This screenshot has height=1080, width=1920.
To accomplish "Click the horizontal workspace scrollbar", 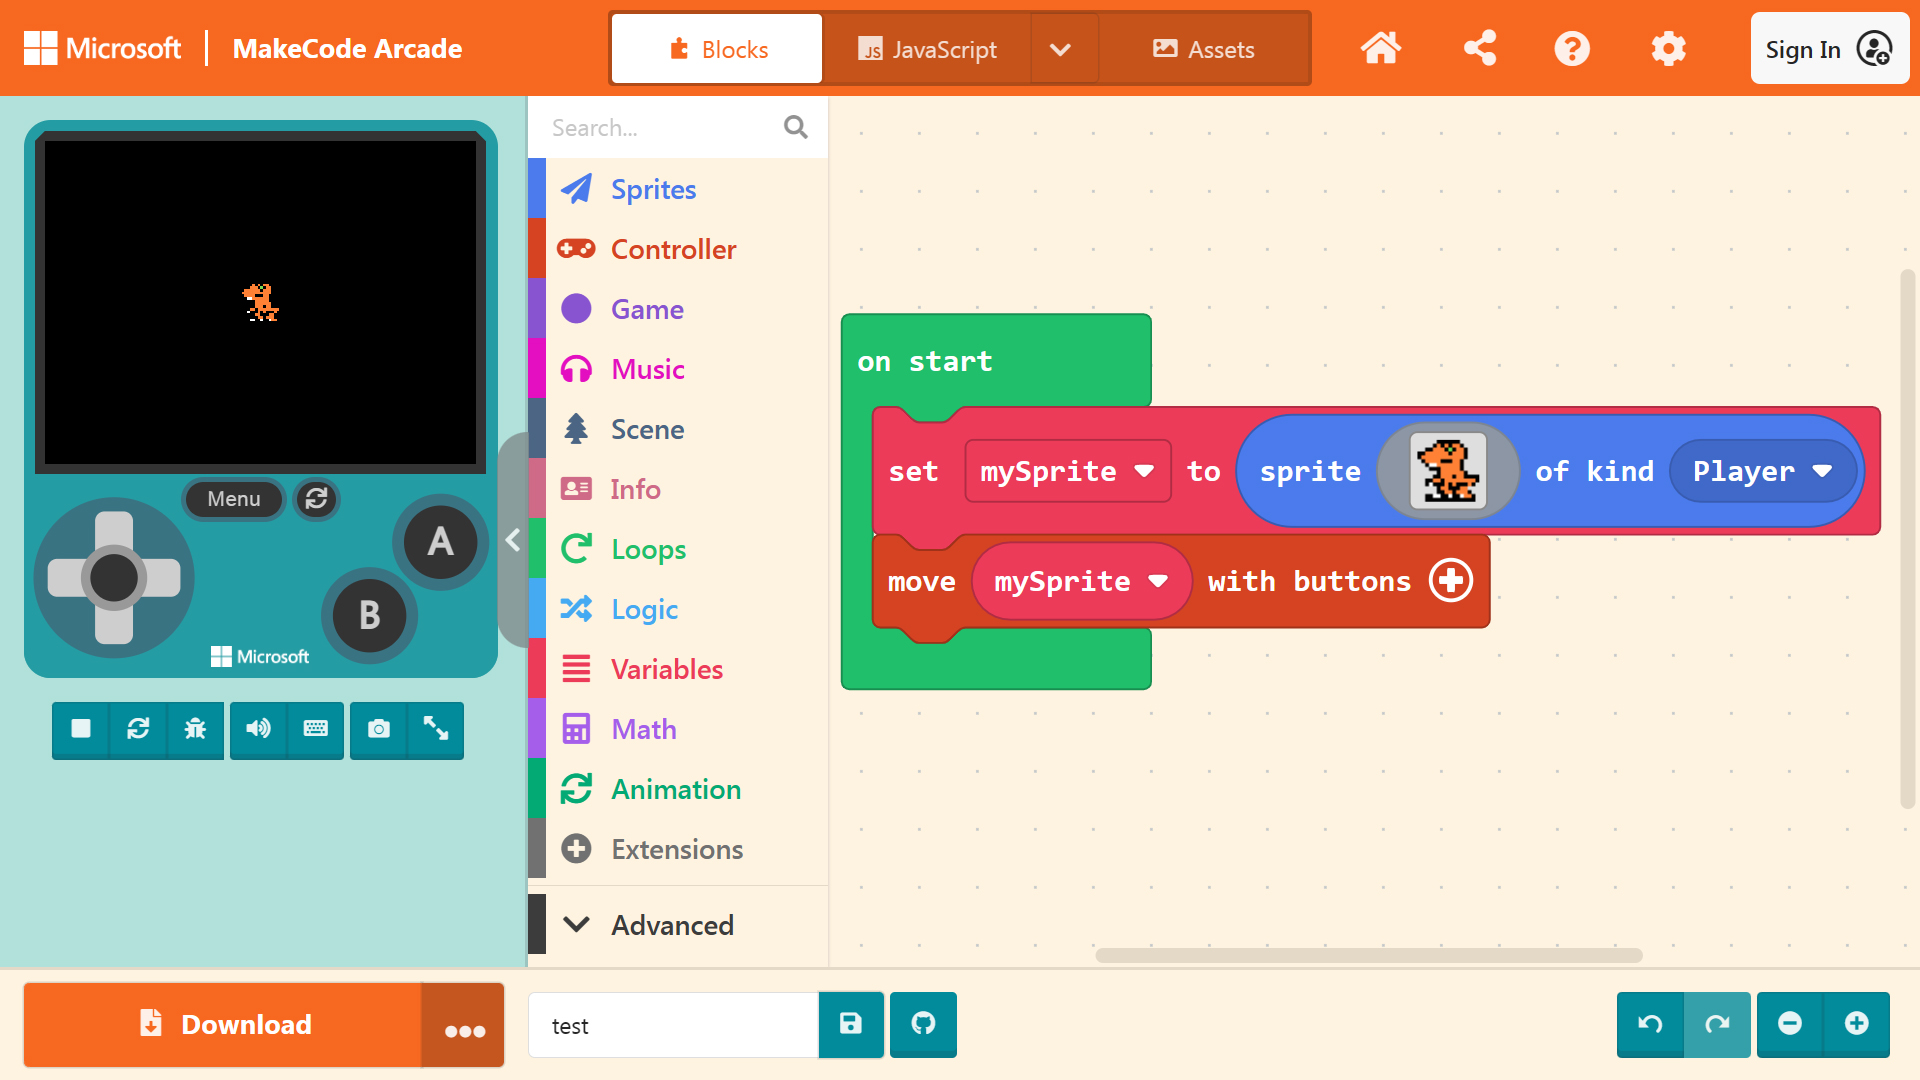I will [x=1368, y=955].
